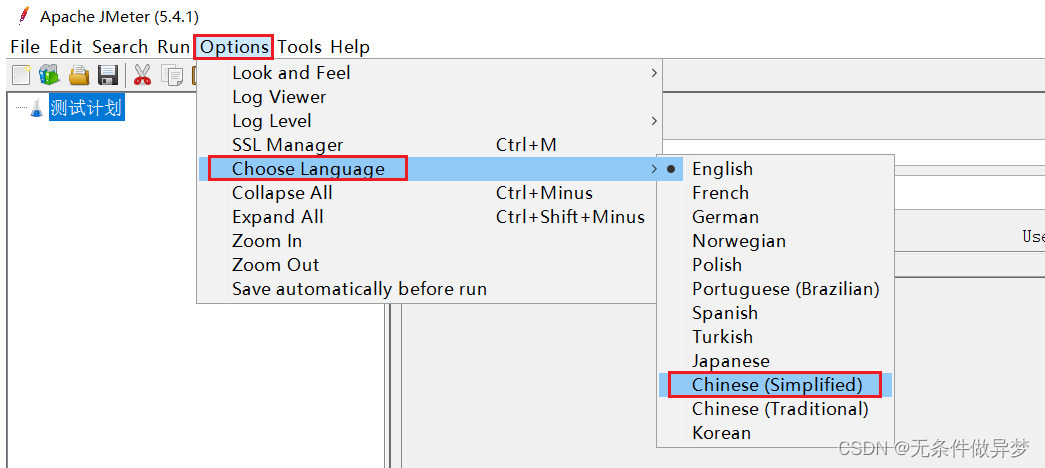Expand the Log Level submenu
1045x468 pixels.
430,121
